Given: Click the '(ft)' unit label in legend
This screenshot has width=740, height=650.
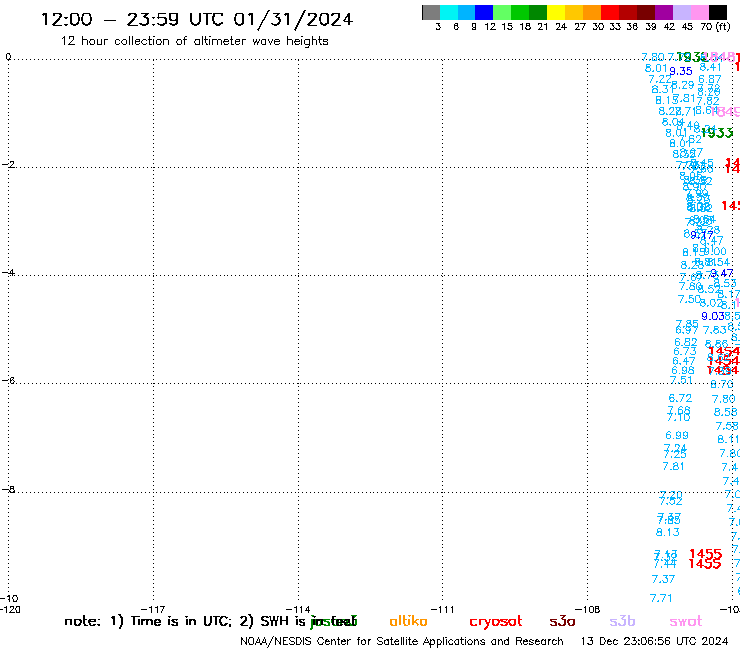Looking at the screenshot, I should click(723, 26).
